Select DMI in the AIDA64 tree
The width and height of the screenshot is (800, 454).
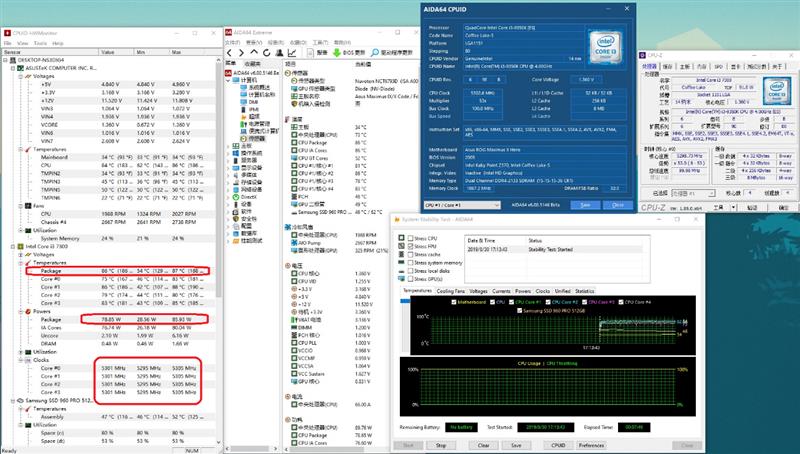click(x=249, y=102)
